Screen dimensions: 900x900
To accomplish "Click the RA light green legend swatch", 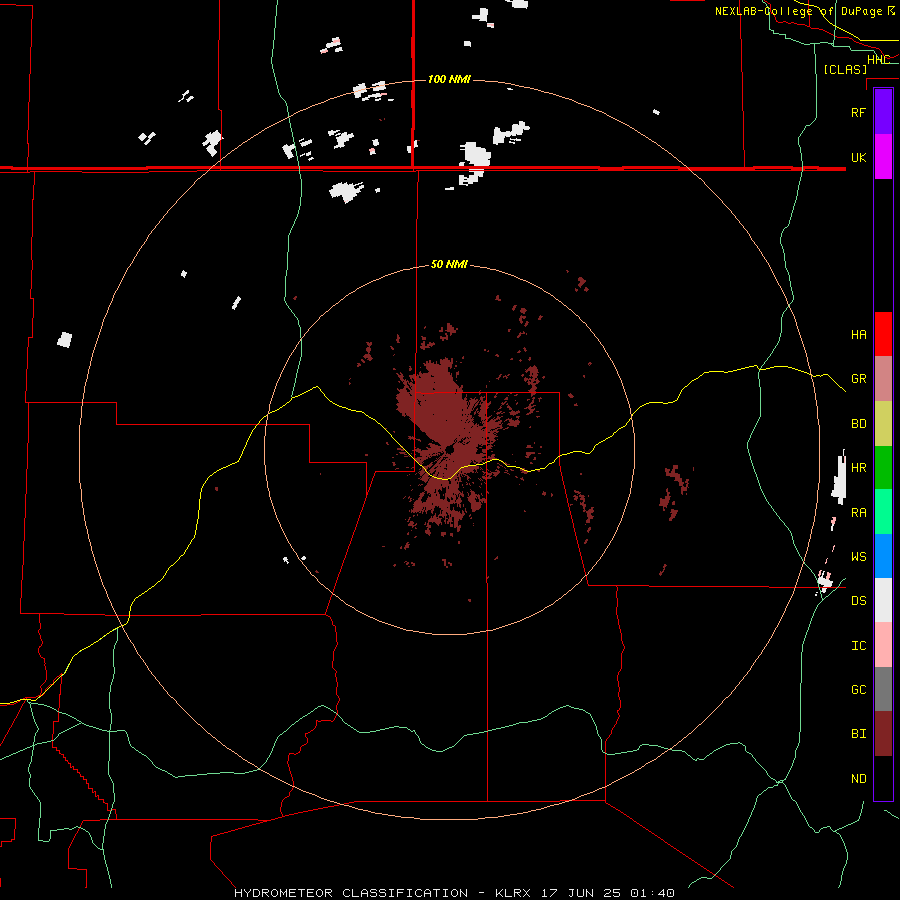I will (x=883, y=512).
